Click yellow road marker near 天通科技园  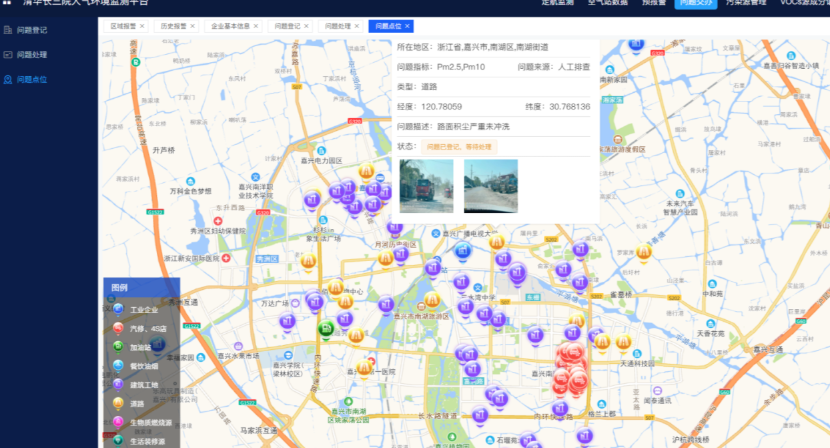[623, 343]
